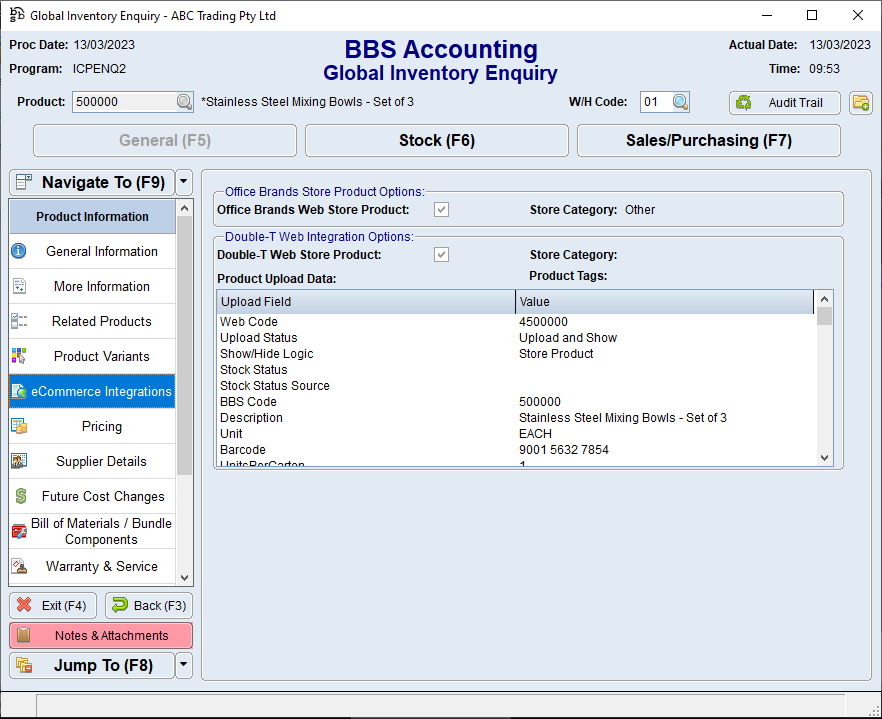Click the Supplier Details sidebar icon
Image resolution: width=882 pixels, height=719 pixels.
(19, 461)
